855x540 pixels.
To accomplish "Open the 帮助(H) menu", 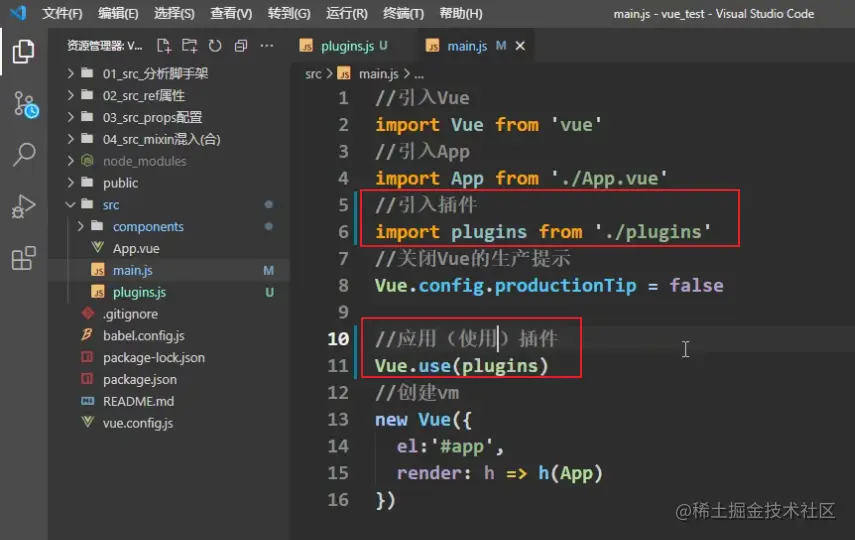I will click(x=461, y=13).
